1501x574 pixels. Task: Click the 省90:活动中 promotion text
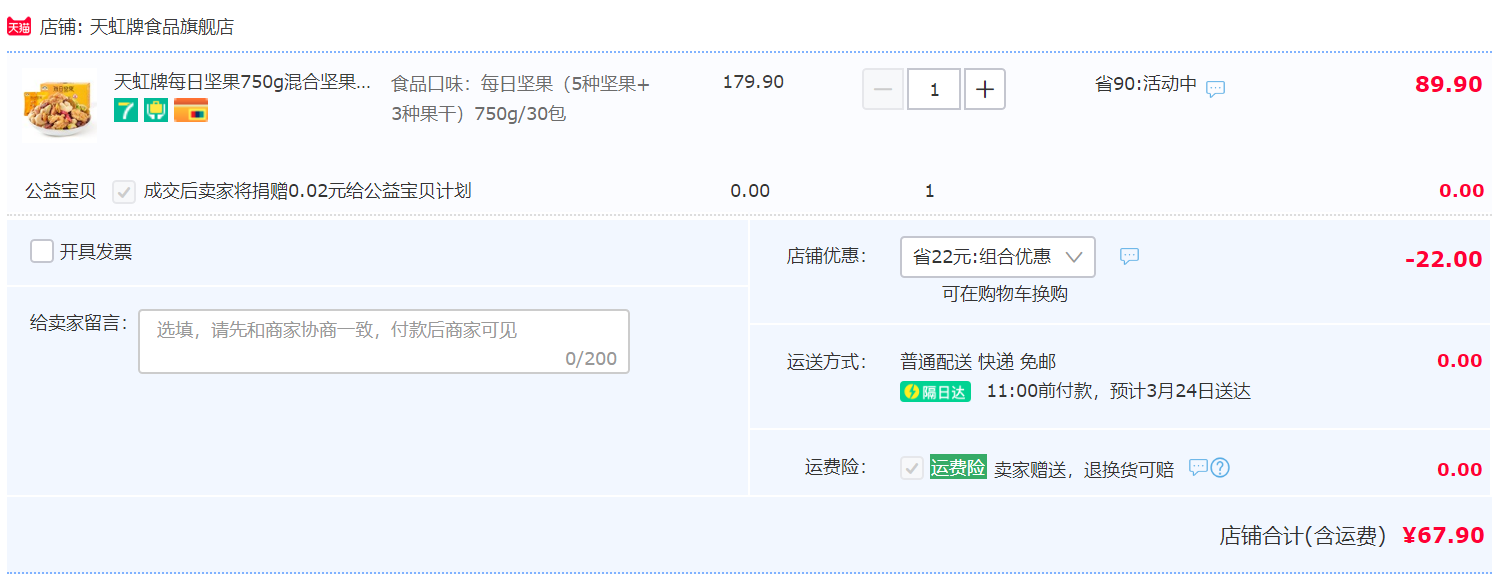(1146, 84)
